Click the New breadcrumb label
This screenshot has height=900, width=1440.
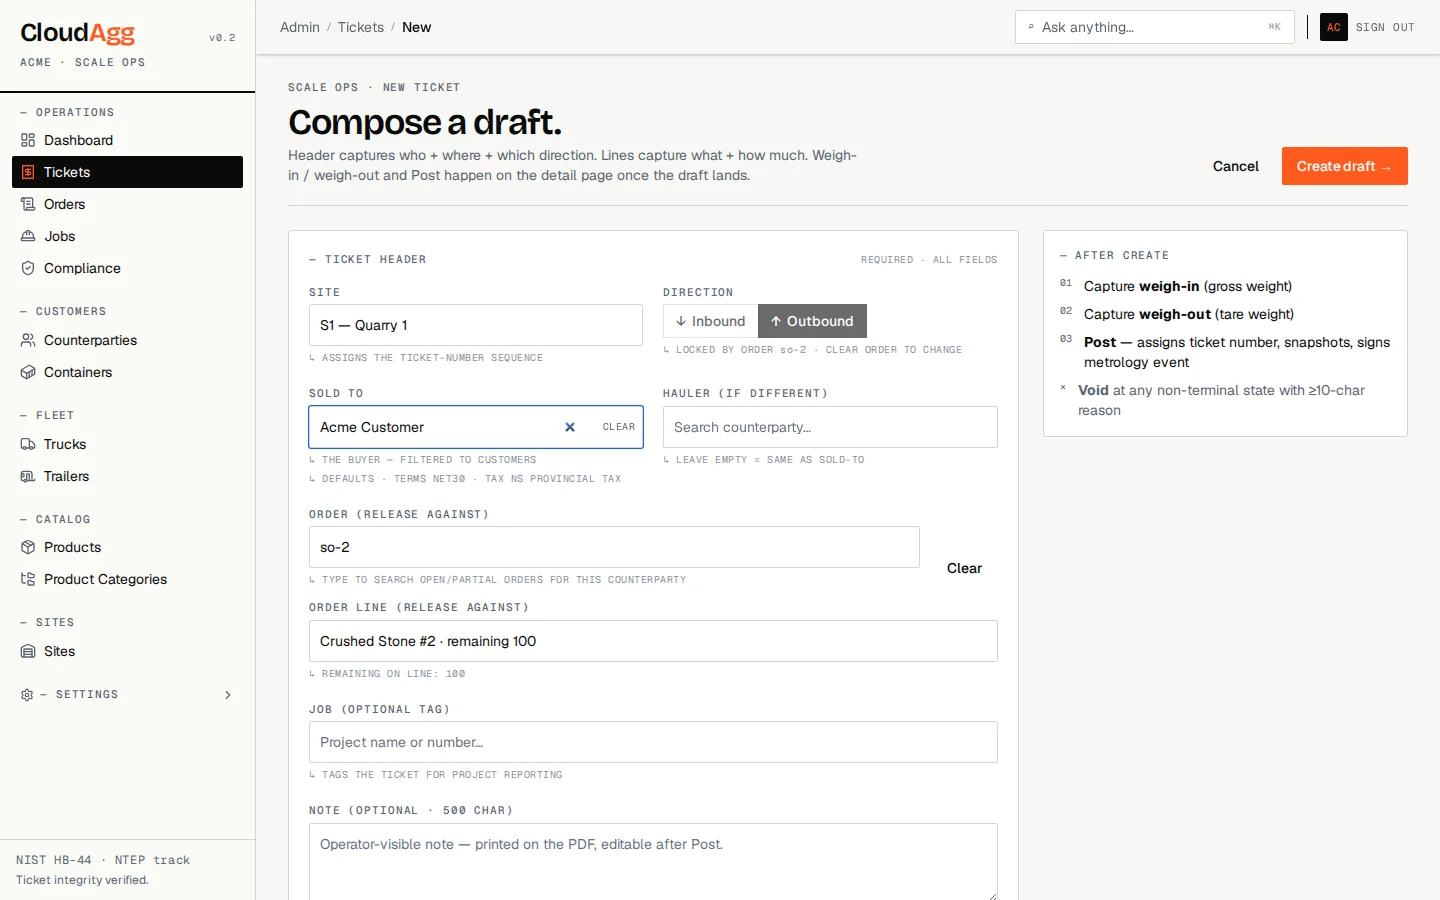[416, 27]
